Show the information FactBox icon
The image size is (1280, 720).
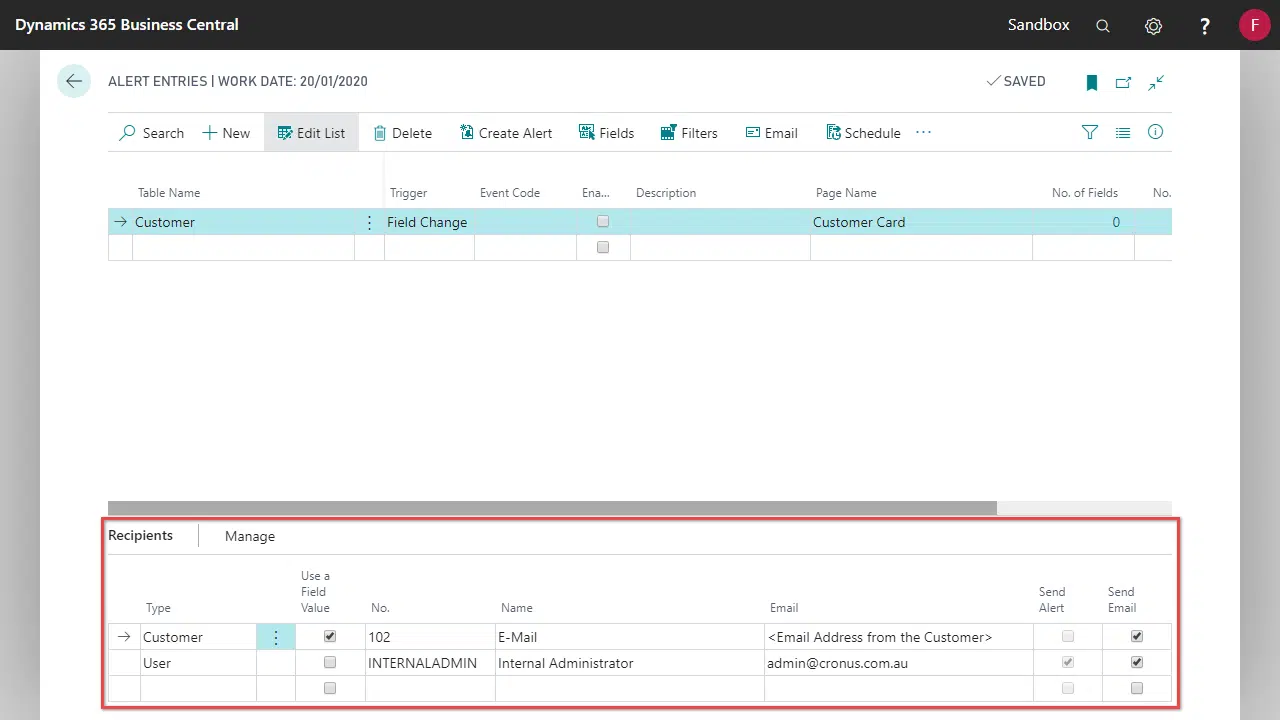tap(1155, 132)
